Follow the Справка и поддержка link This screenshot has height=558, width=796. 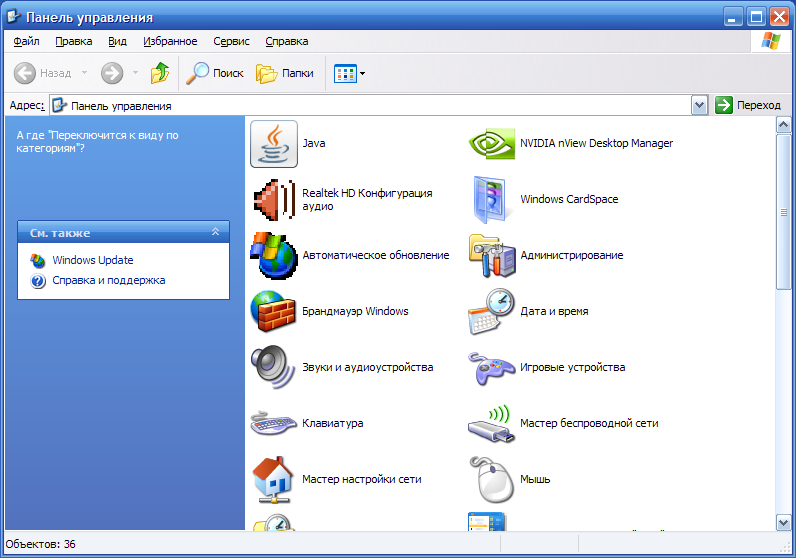[x=109, y=280]
